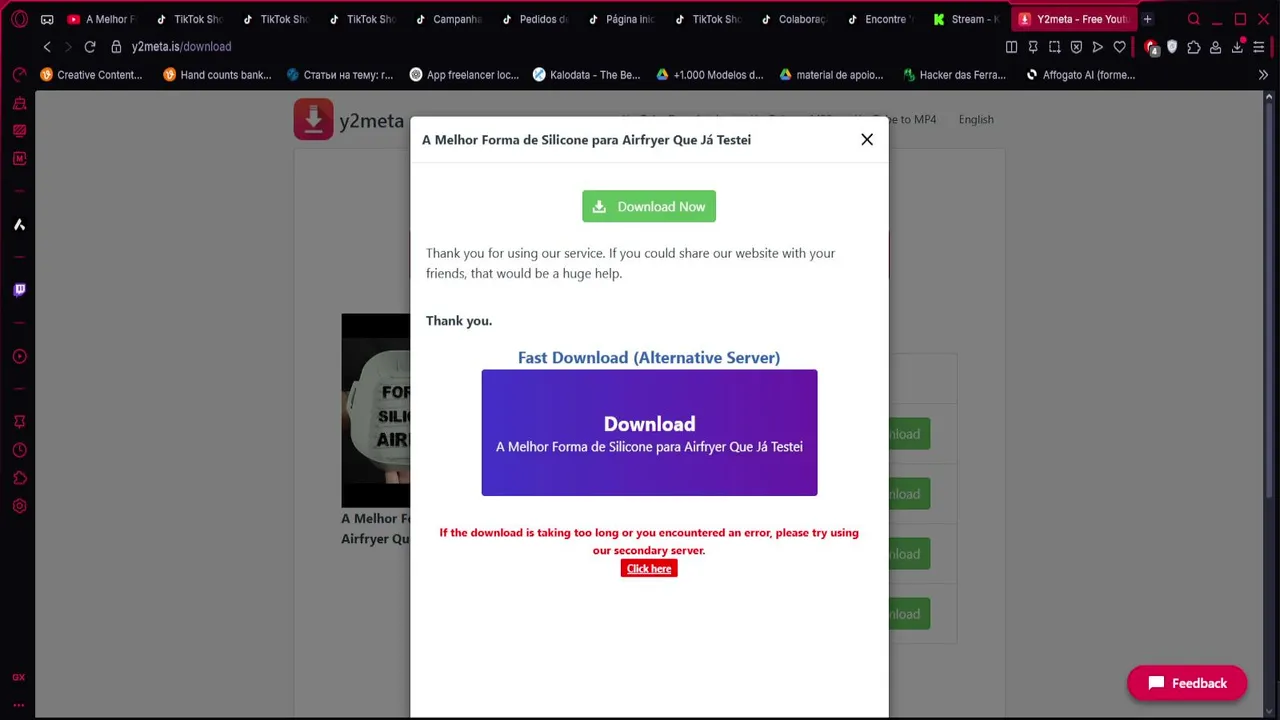The height and width of the screenshot is (720, 1280).
Task: Open the GX Corner gamepad icon
Action: pyautogui.click(x=47, y=19)
